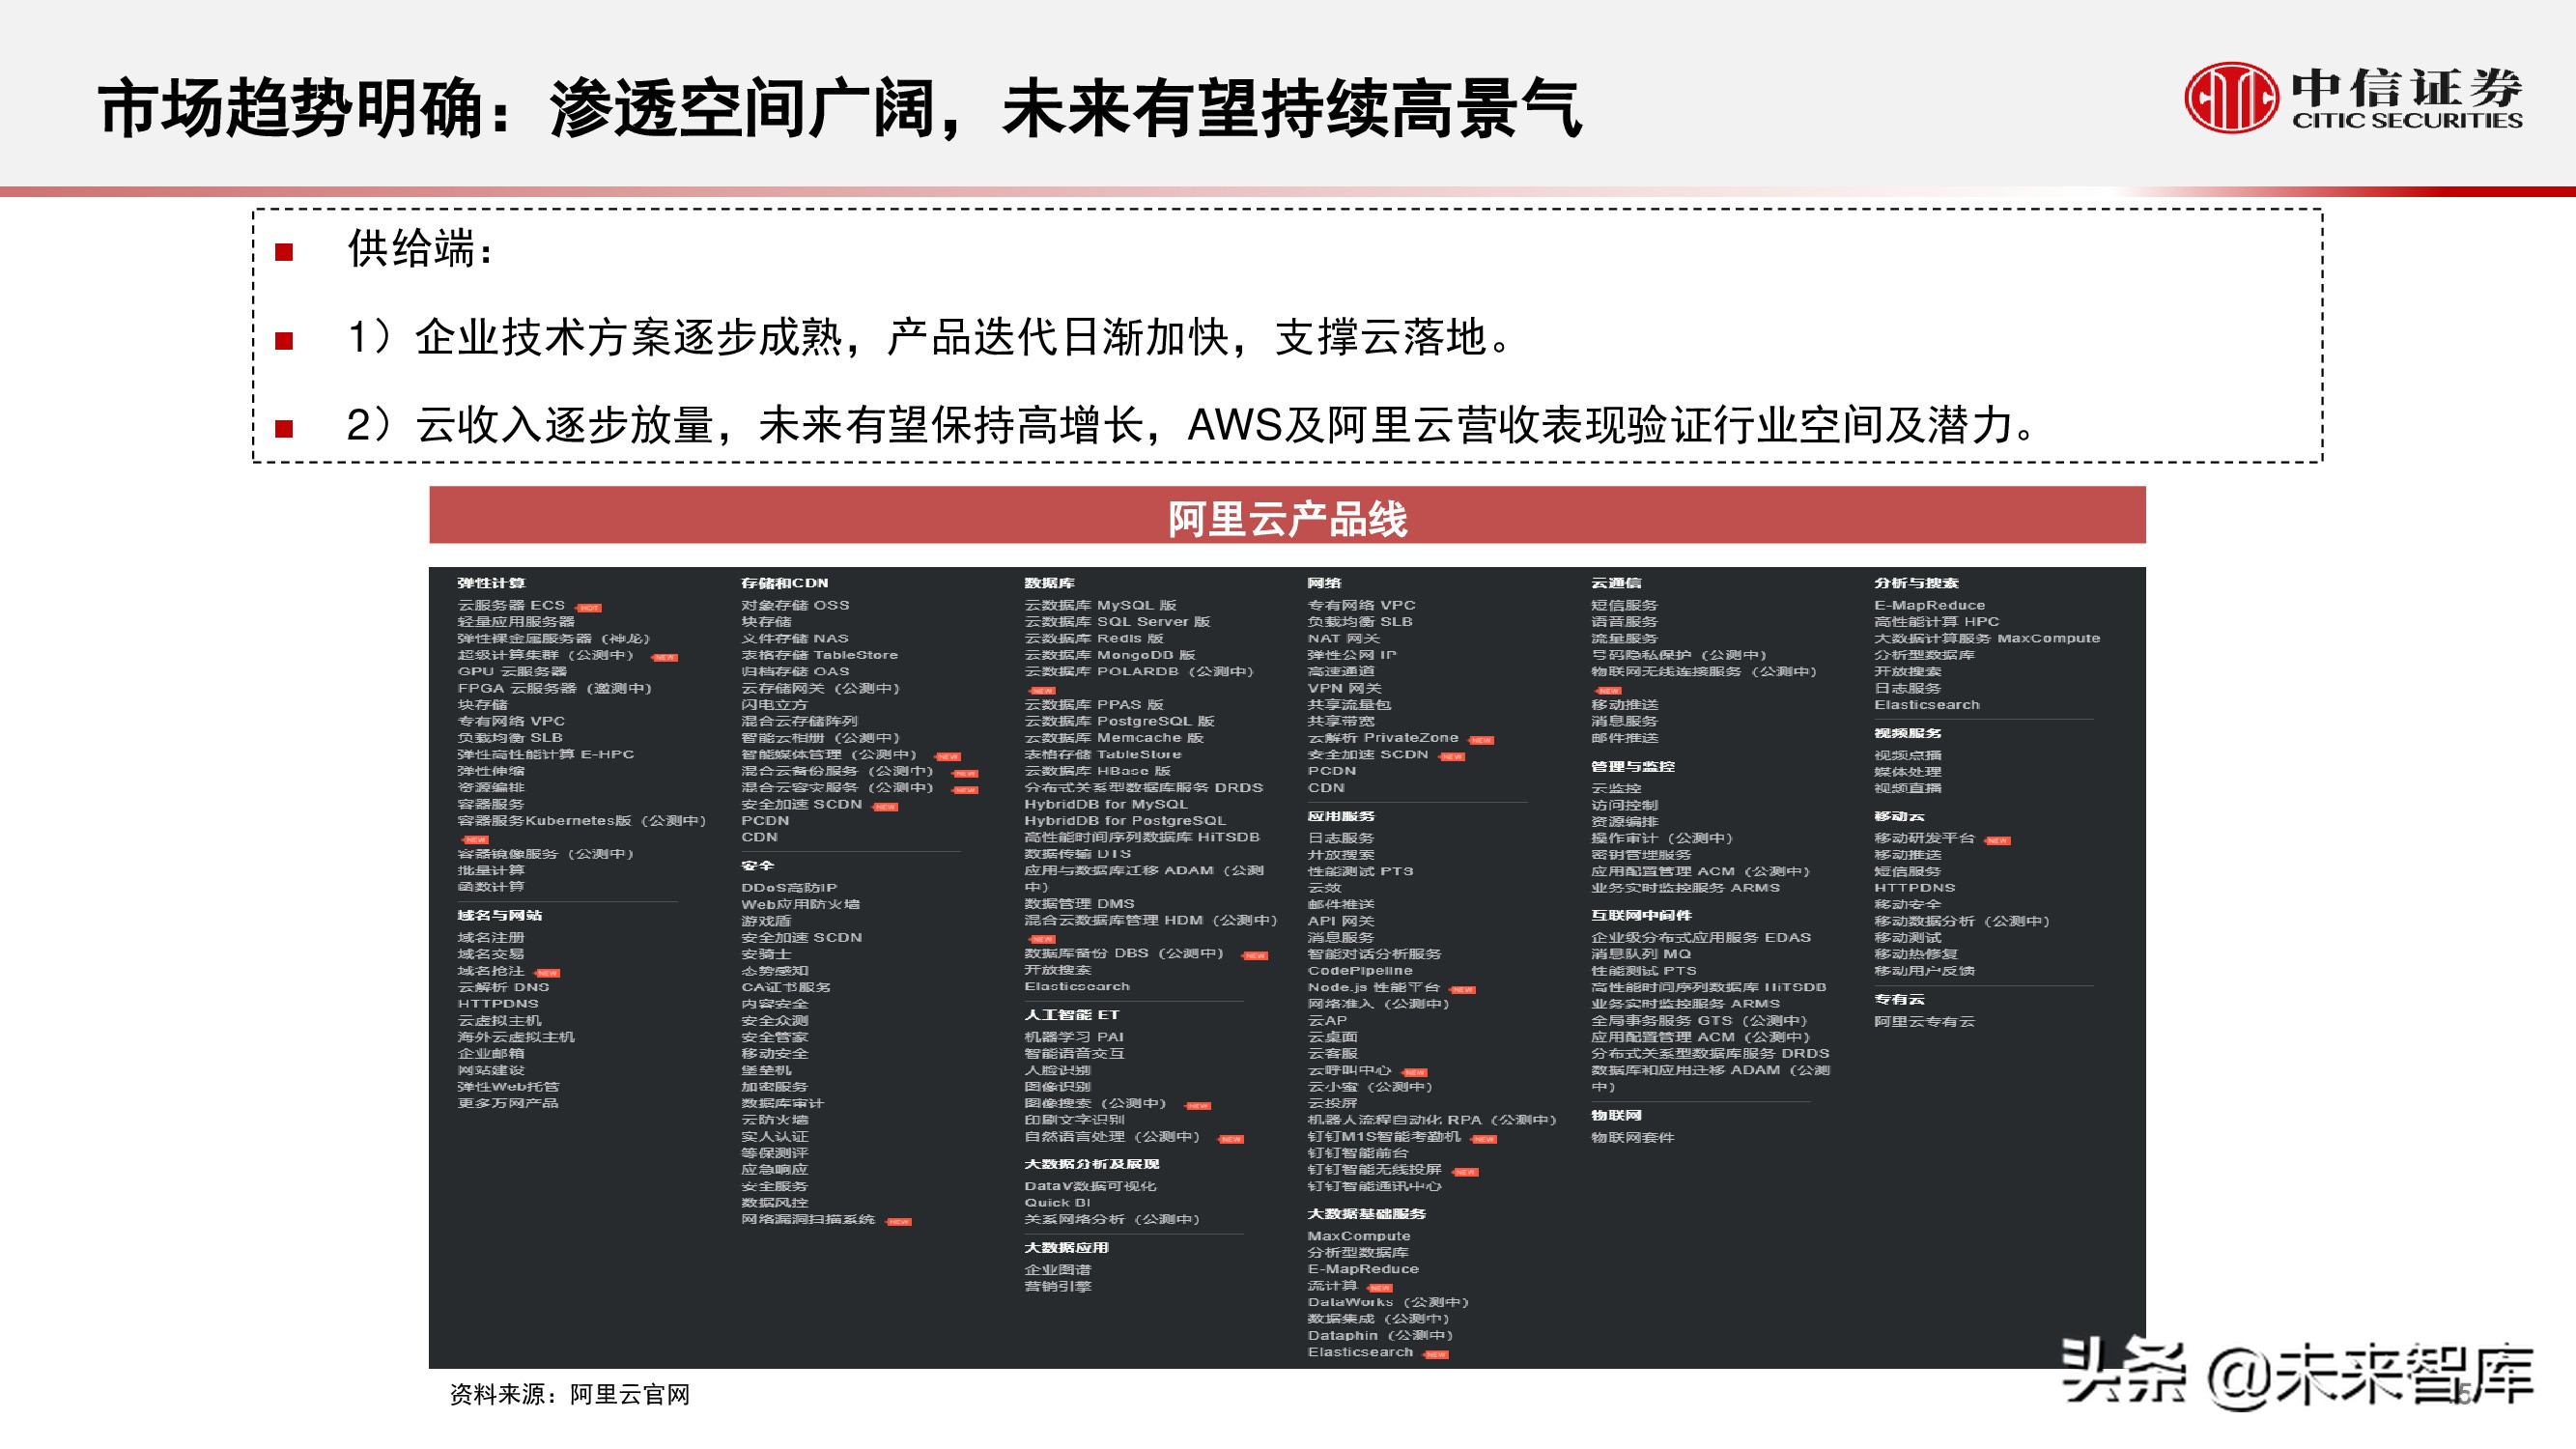Click the NEW badge beside 网络漏洞扫描系统

pyautogui.click(x=899, y=1222)
